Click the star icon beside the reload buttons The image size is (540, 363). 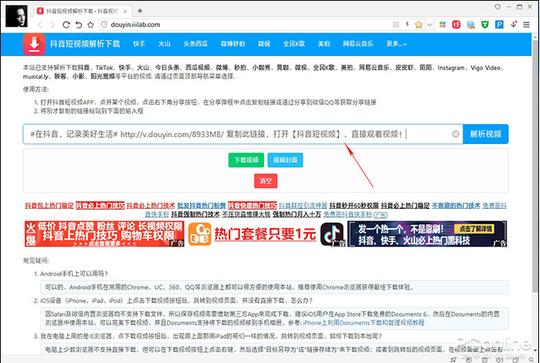pyautogui.click(x=91, y=25)
